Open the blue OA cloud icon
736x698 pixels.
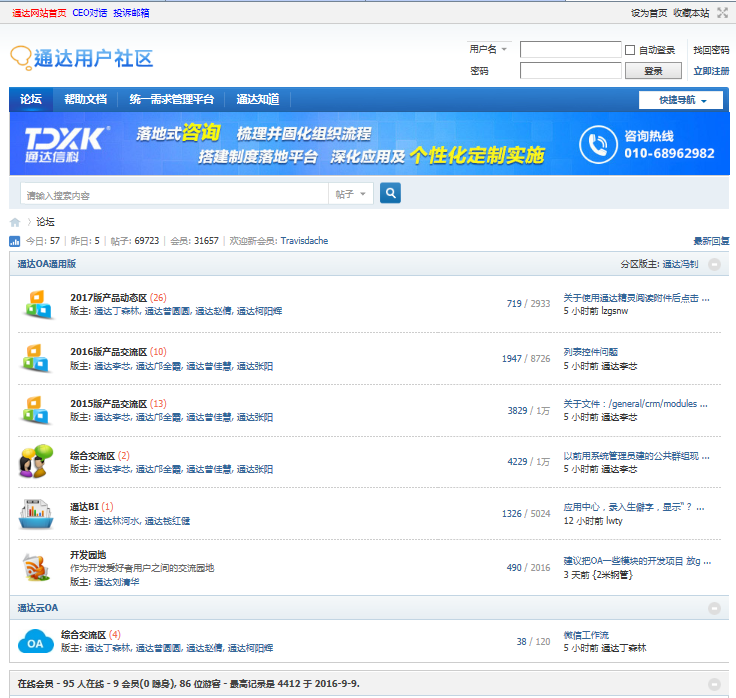(x=35, y=642)
